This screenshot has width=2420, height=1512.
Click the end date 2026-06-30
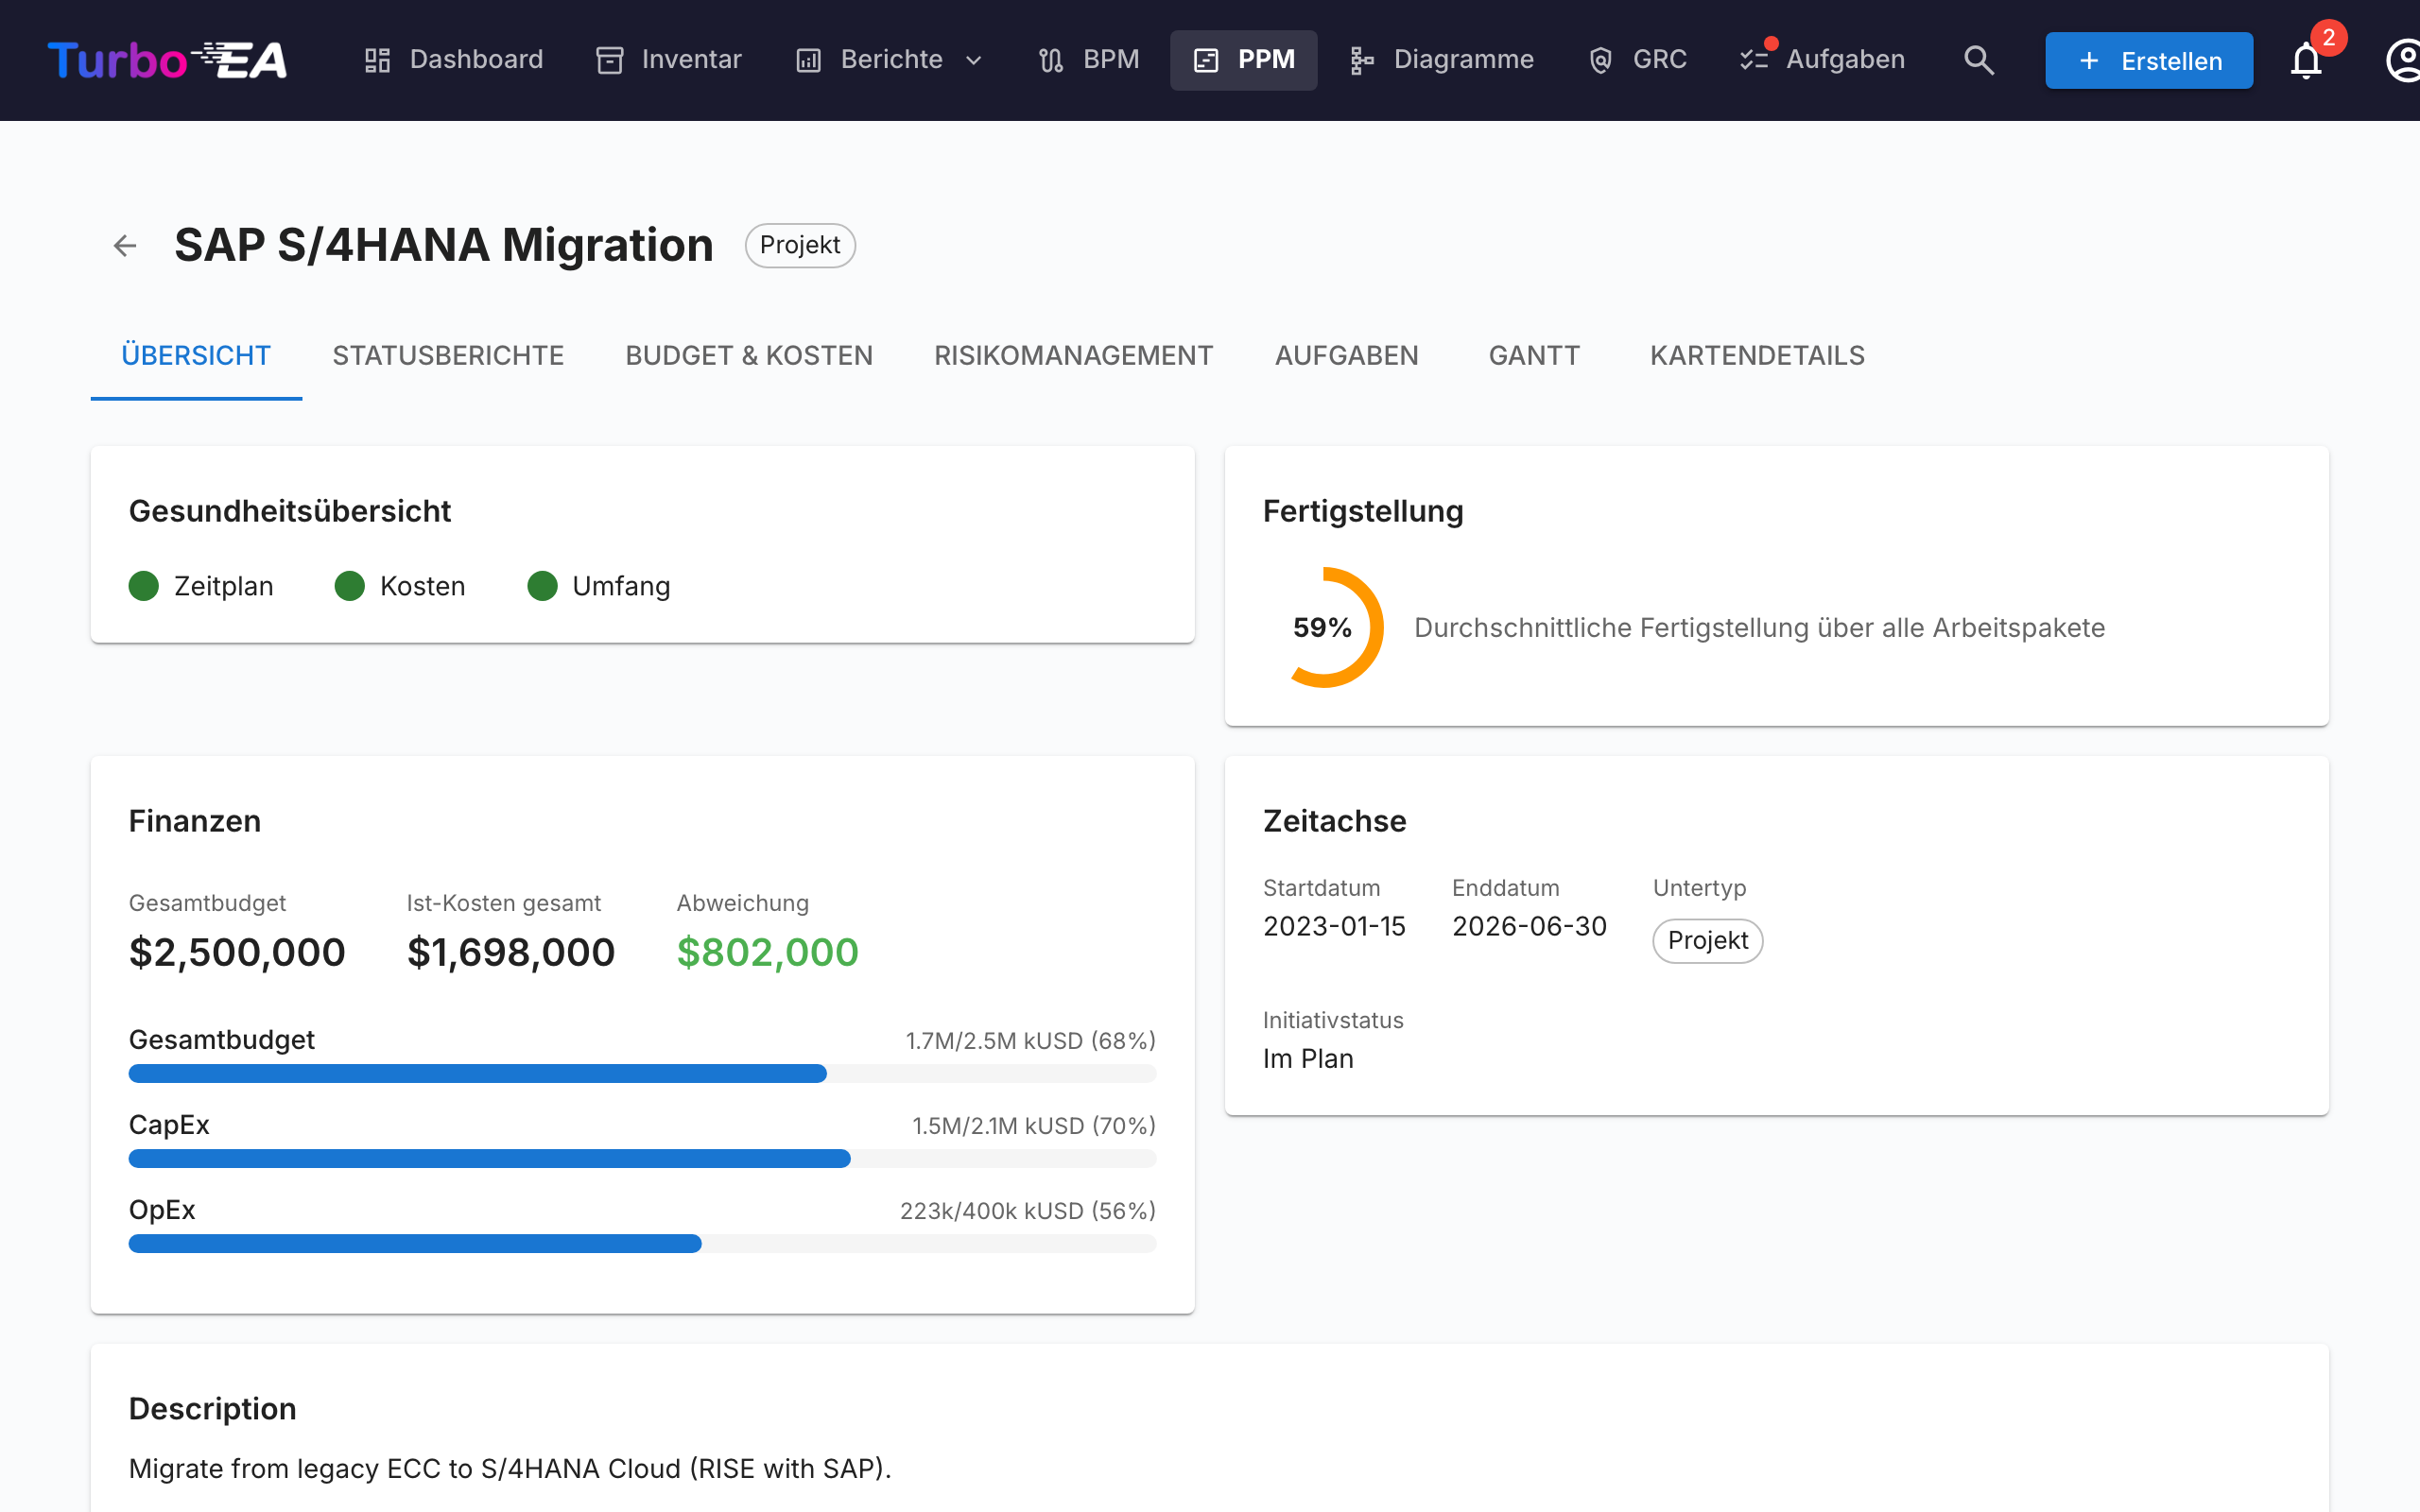[1530, 926]
